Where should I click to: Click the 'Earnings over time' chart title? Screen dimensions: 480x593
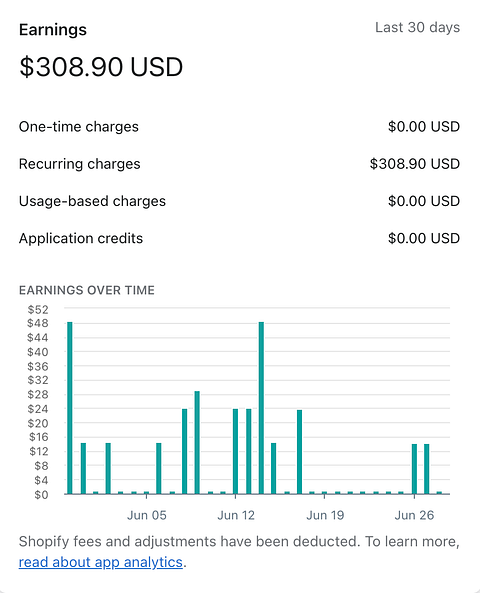click(x=87, y=290)
